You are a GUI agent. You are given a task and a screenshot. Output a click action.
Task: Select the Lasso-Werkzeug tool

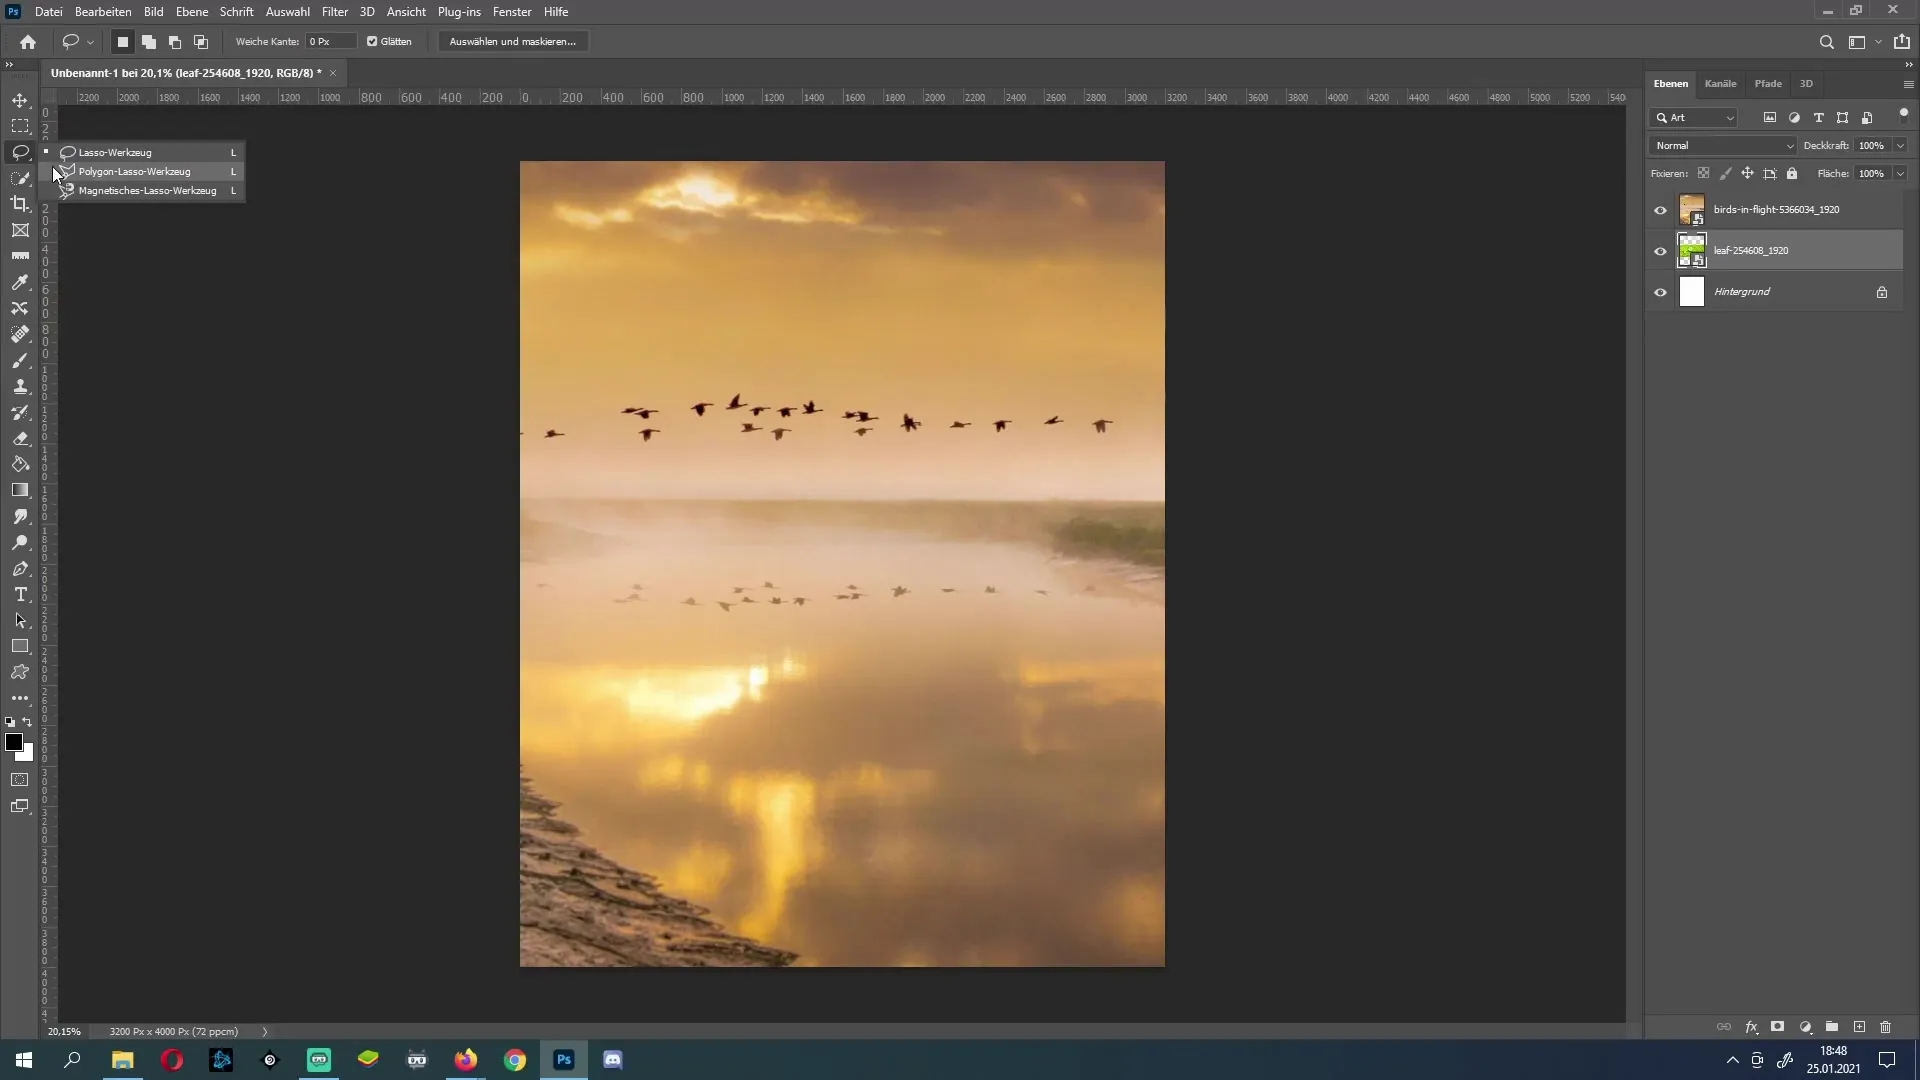click(x=115, y=152)
